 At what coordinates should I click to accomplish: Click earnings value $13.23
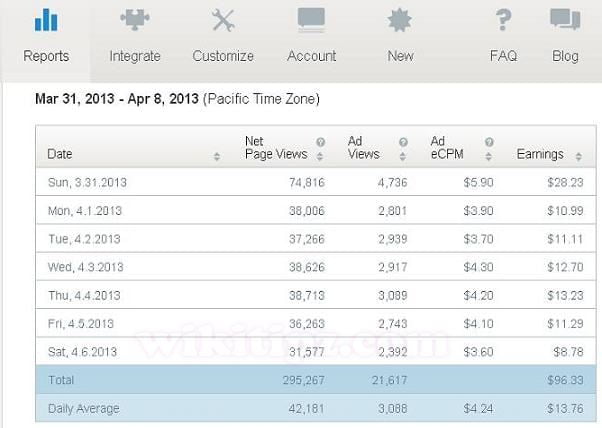pyautogui.click(x=565, y=296)
